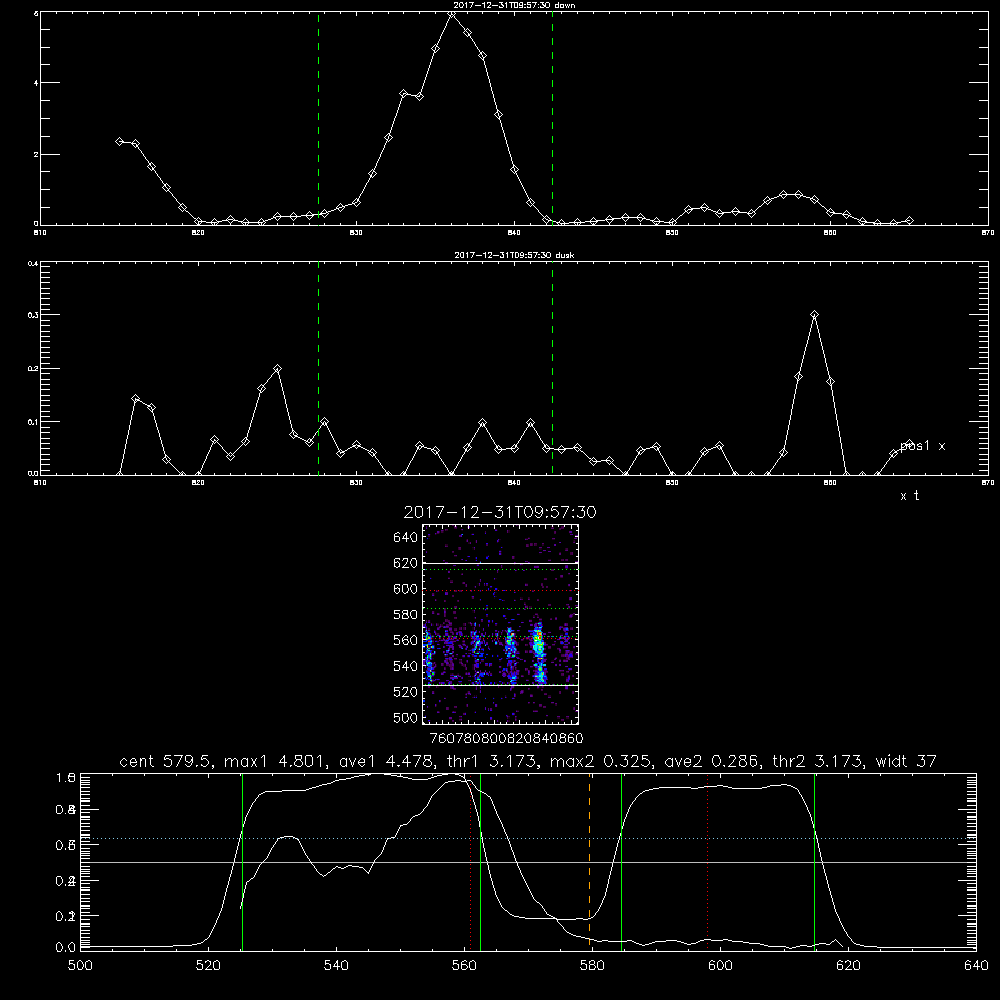Screen dimensions: 1000x1000
Task: Click the x-axis label 640 of bottom plot
Action: coord(976,966)
